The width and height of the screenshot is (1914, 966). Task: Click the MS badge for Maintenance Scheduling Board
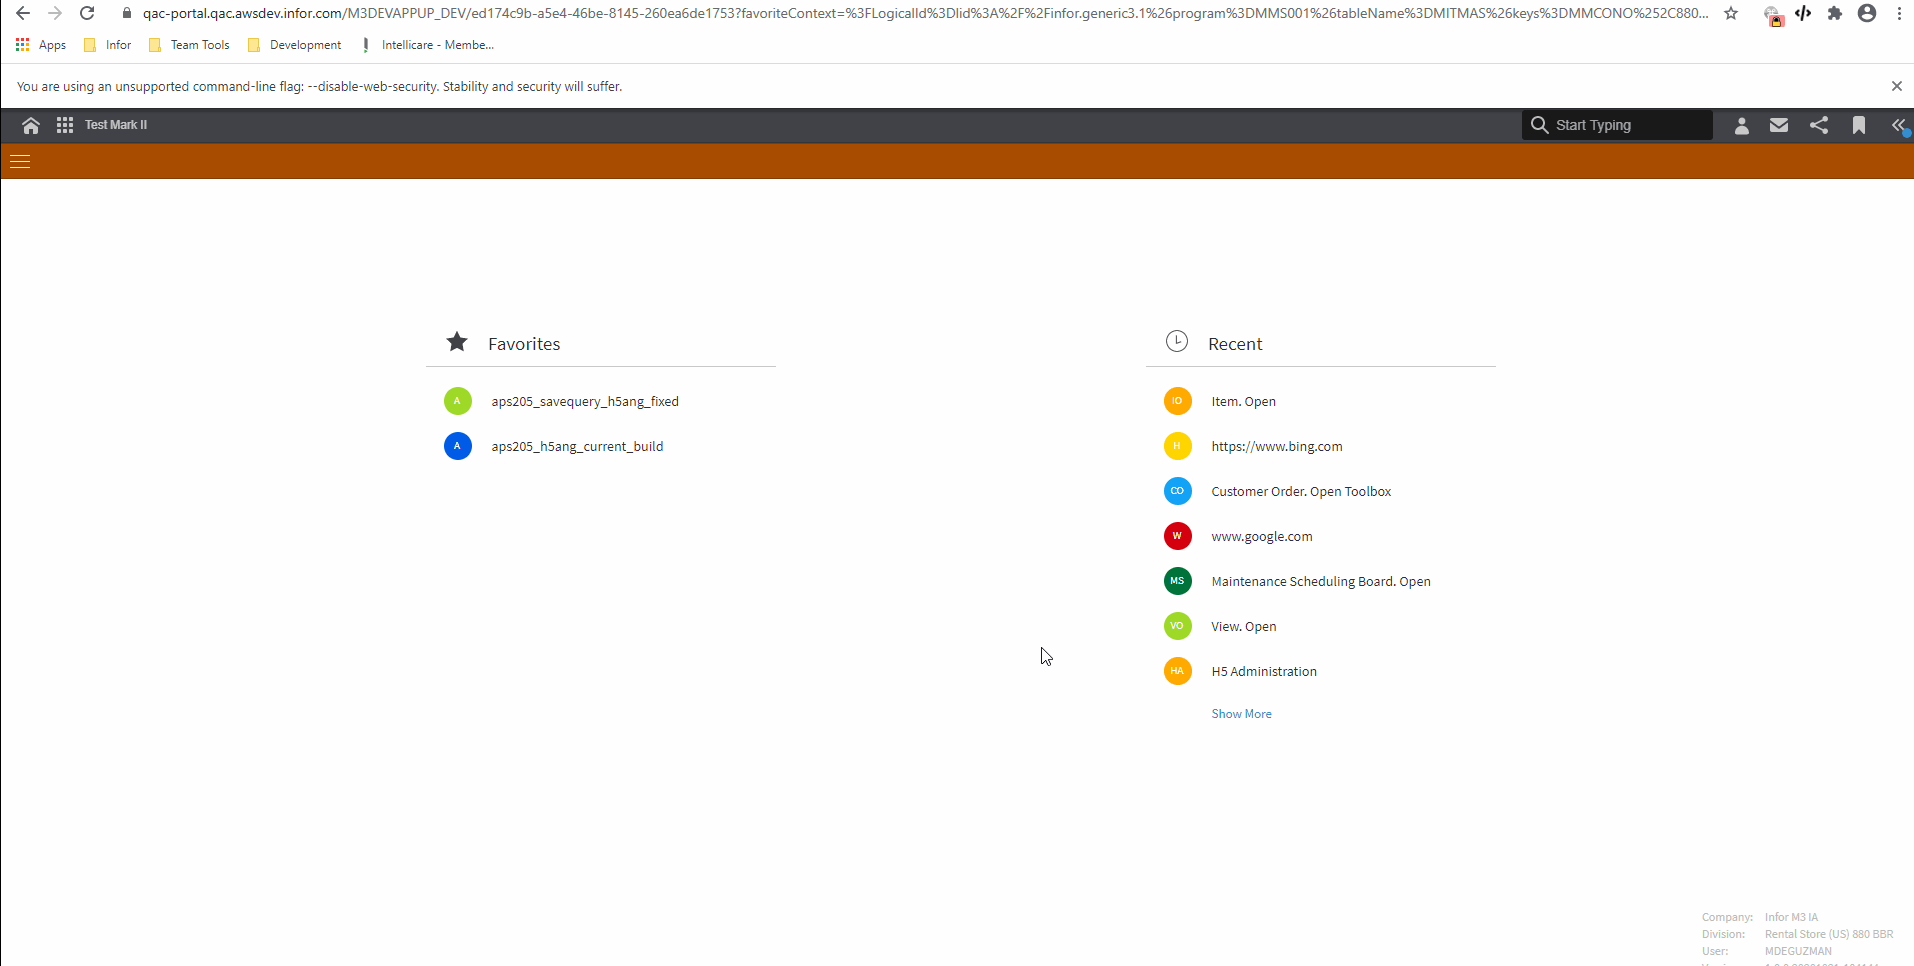[1177, 581]
